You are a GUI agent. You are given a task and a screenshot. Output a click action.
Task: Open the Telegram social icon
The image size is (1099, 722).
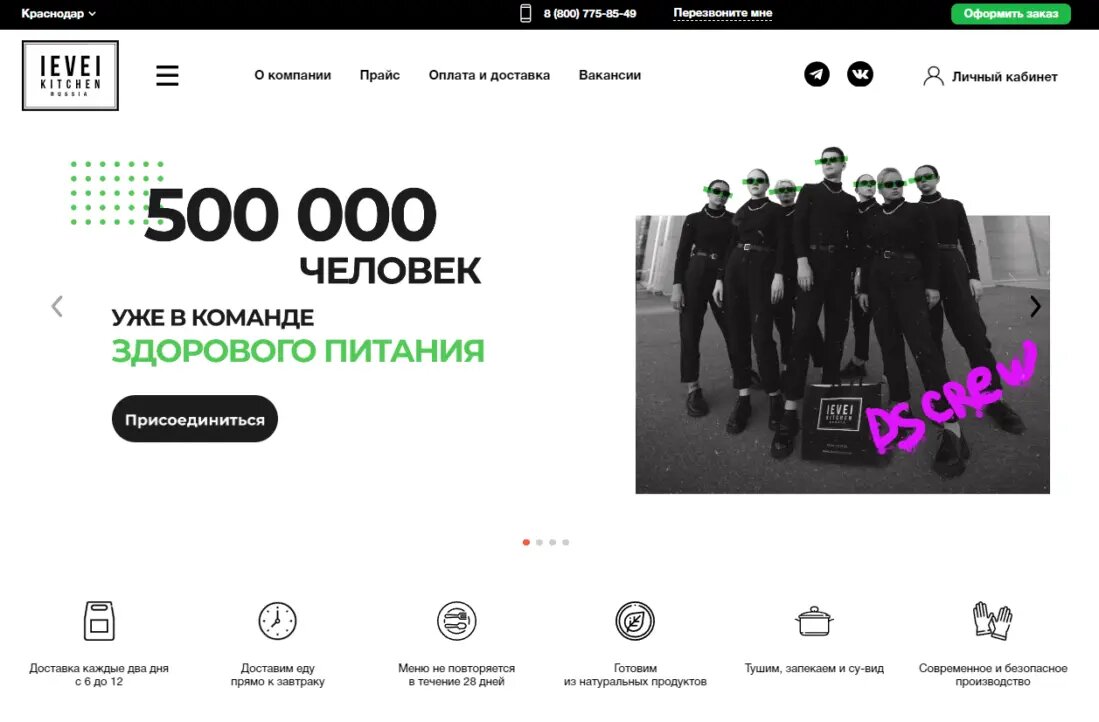(x=817, y=74)
